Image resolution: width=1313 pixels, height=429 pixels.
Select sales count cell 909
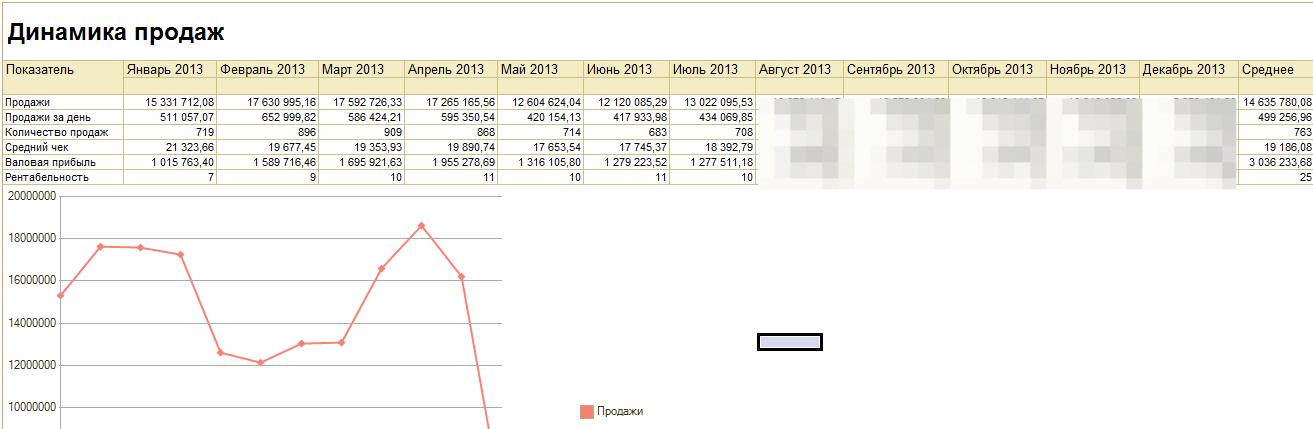362,132
